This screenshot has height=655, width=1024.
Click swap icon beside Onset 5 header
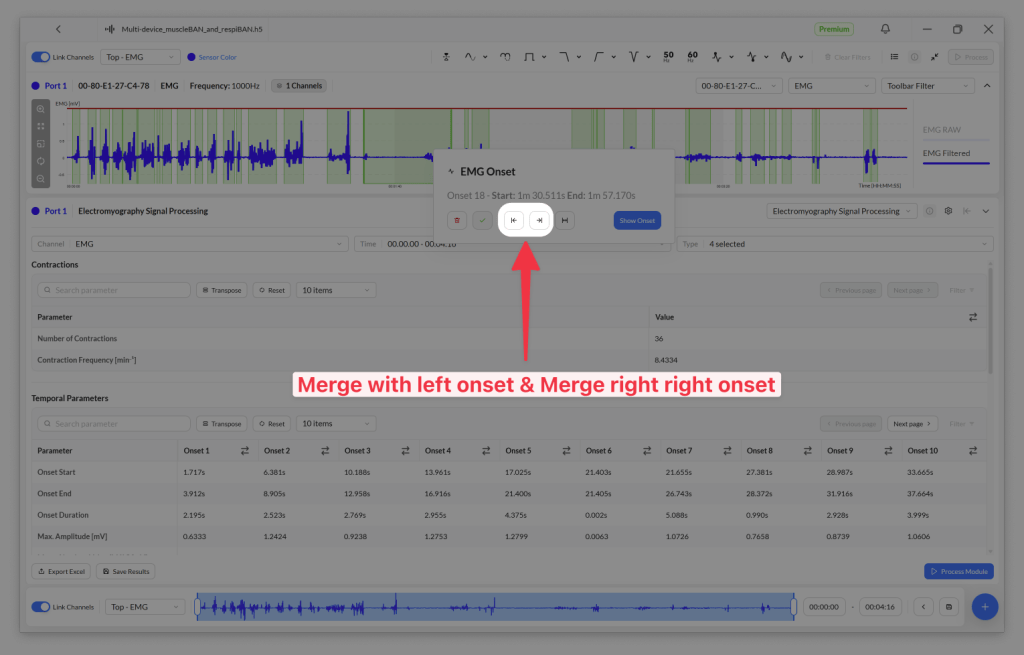click(566, 451)
